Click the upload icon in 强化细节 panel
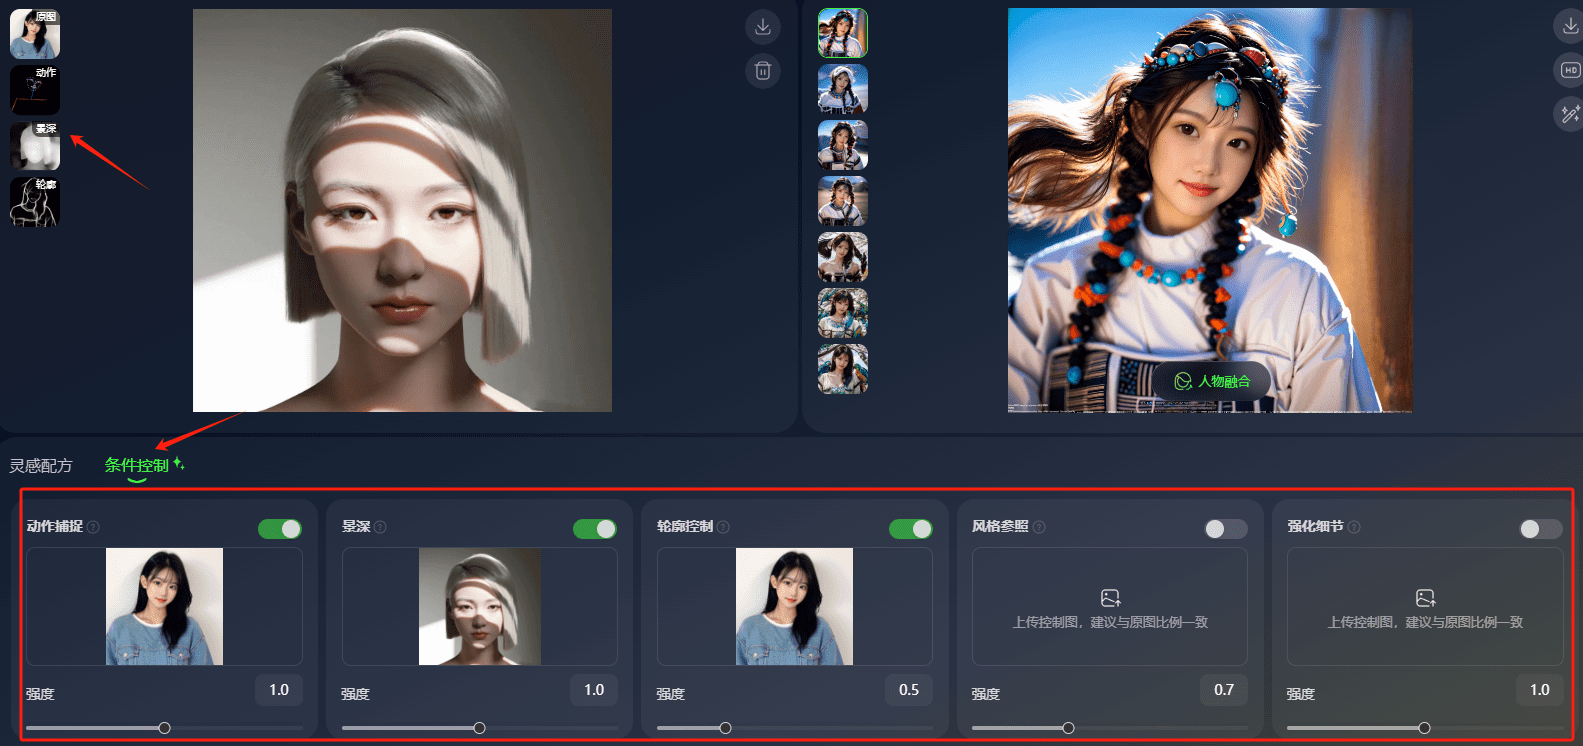 (x=1425, y=598)
